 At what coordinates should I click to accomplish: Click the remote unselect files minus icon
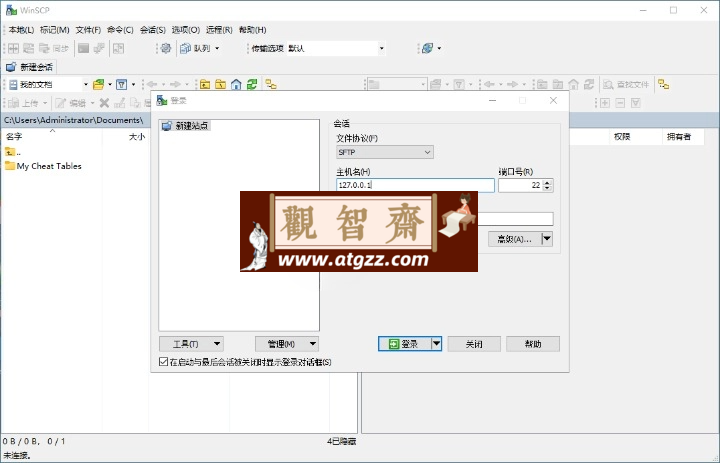(620, 103)
